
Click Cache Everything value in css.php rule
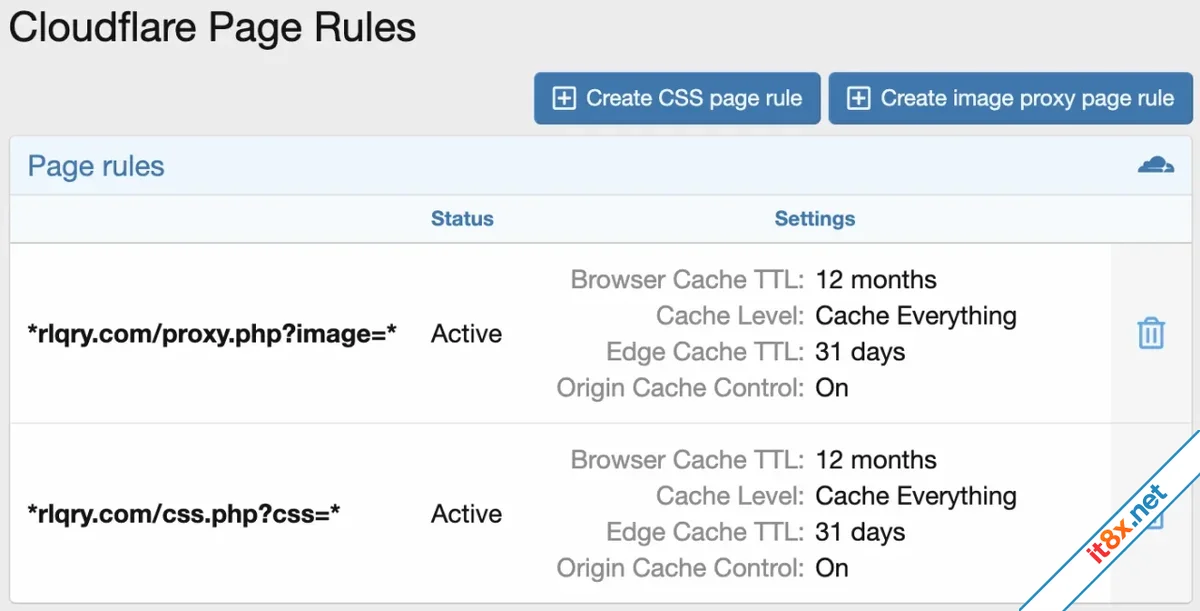916,496
